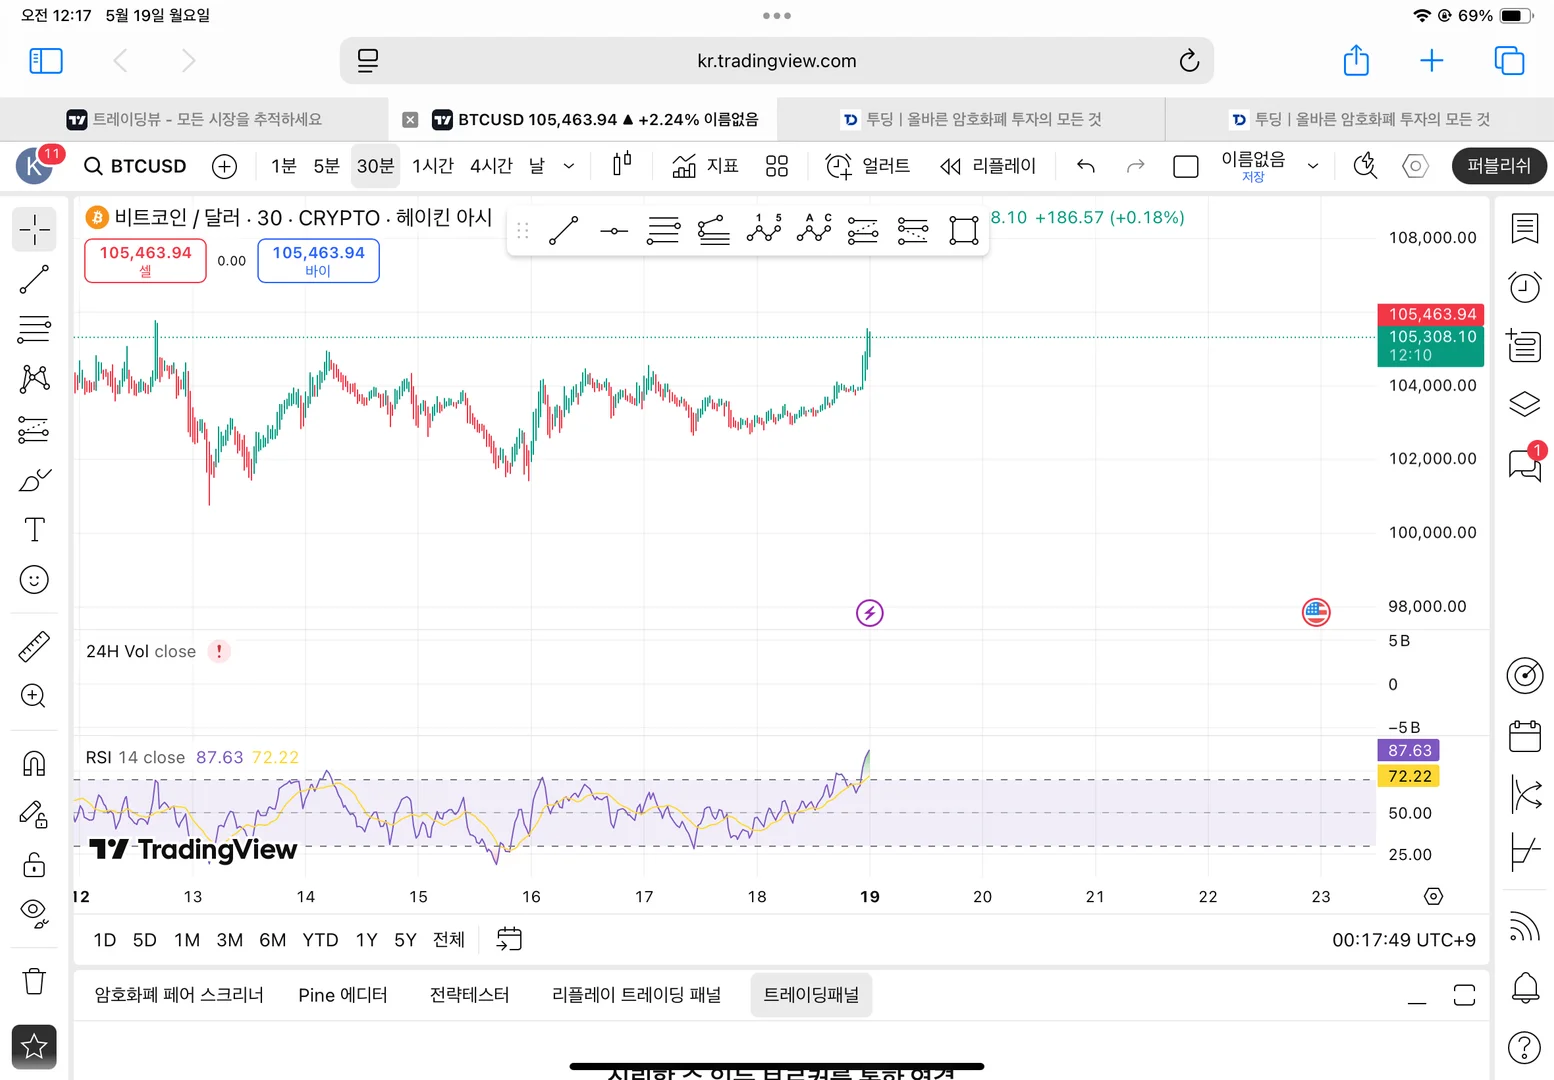Toggle lock all drawings

point(34,865)
